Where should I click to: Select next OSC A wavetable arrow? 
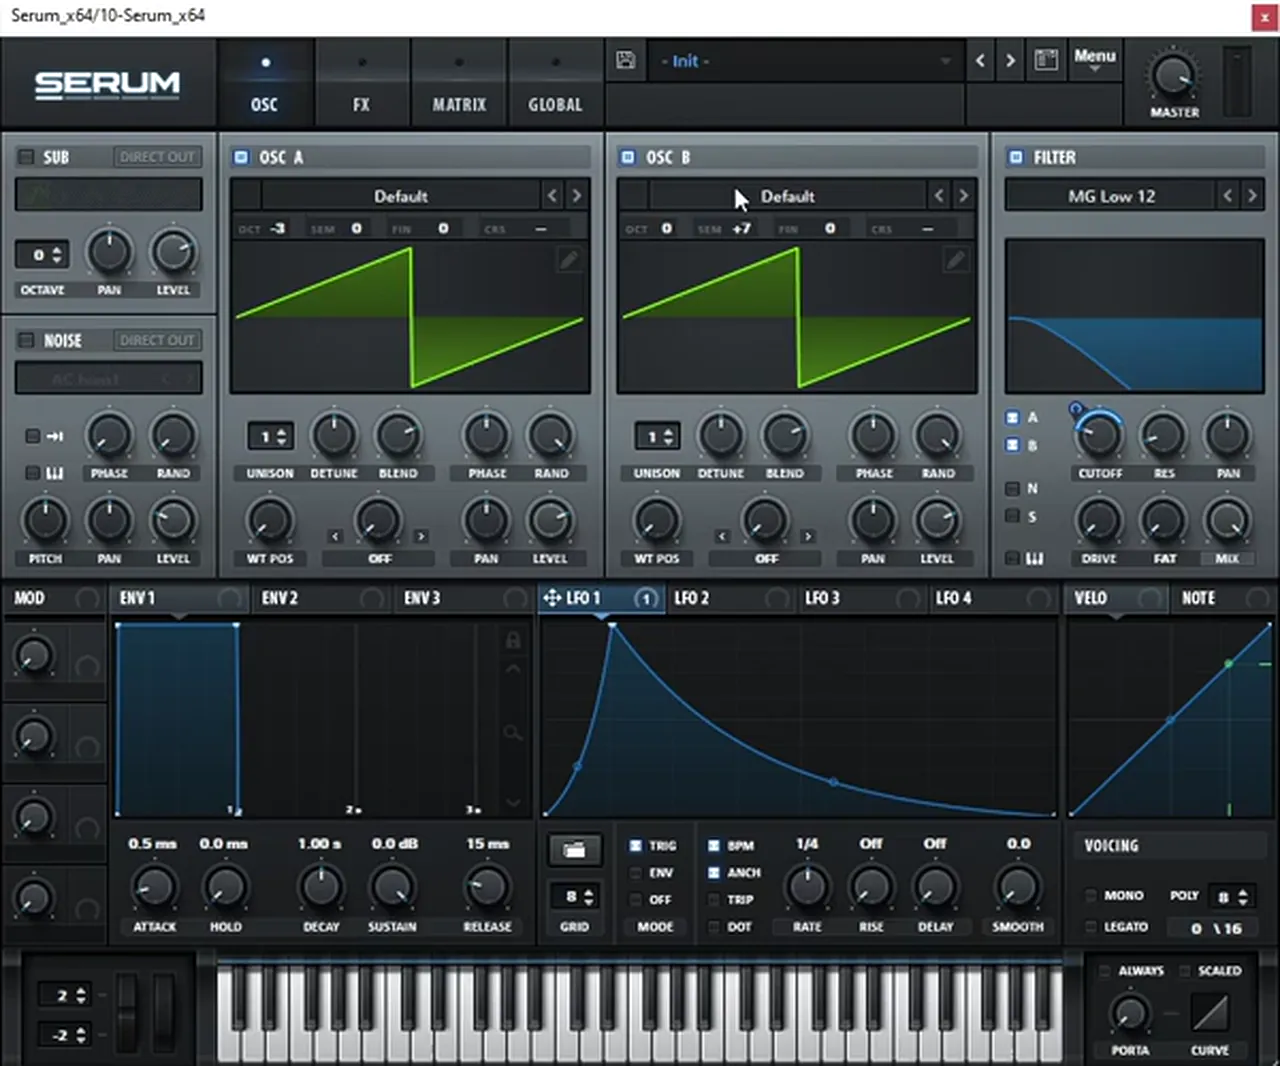point(576,196)
